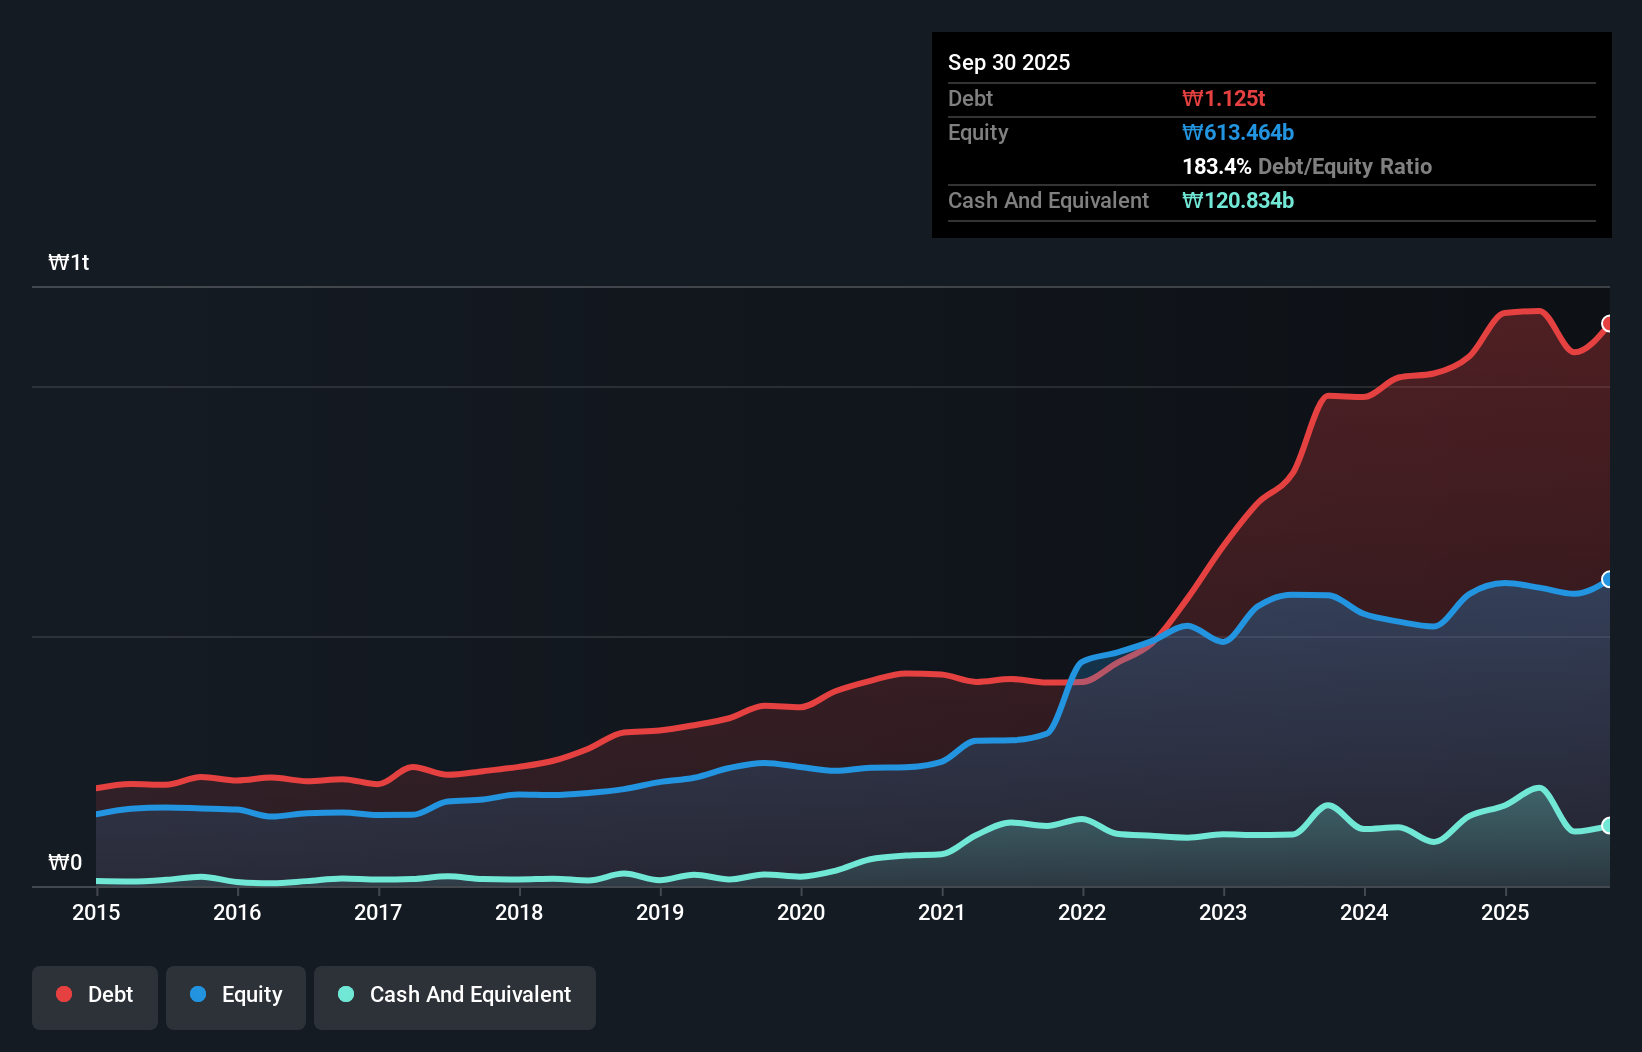
Task: Click the red Debt value ₩1.125t
Action: click(x=1224, y=98)
